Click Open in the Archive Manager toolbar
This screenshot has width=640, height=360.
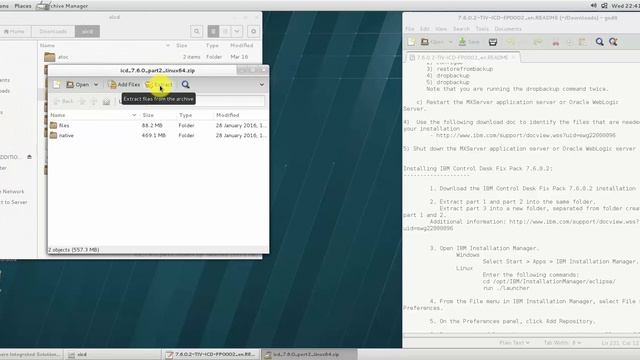pos(78,84)
